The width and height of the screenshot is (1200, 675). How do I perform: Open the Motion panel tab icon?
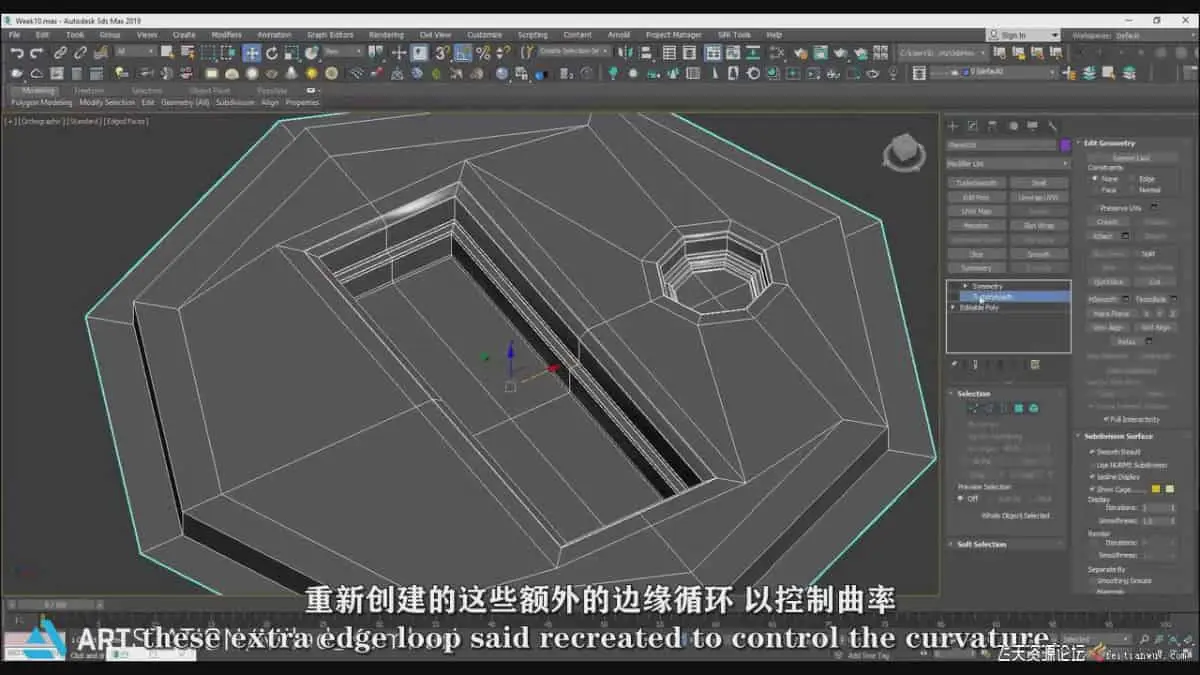click(1013, 126)
